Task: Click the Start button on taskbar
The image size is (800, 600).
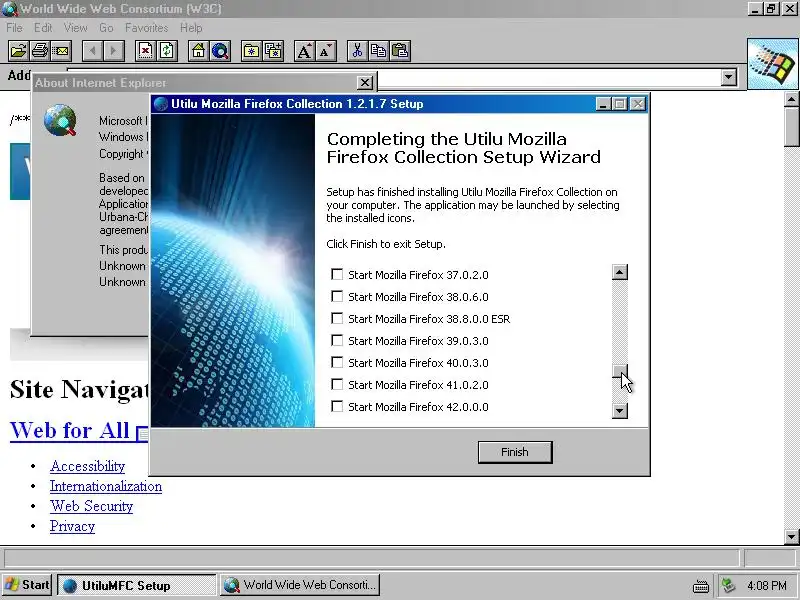Action: tap(27, 585)
